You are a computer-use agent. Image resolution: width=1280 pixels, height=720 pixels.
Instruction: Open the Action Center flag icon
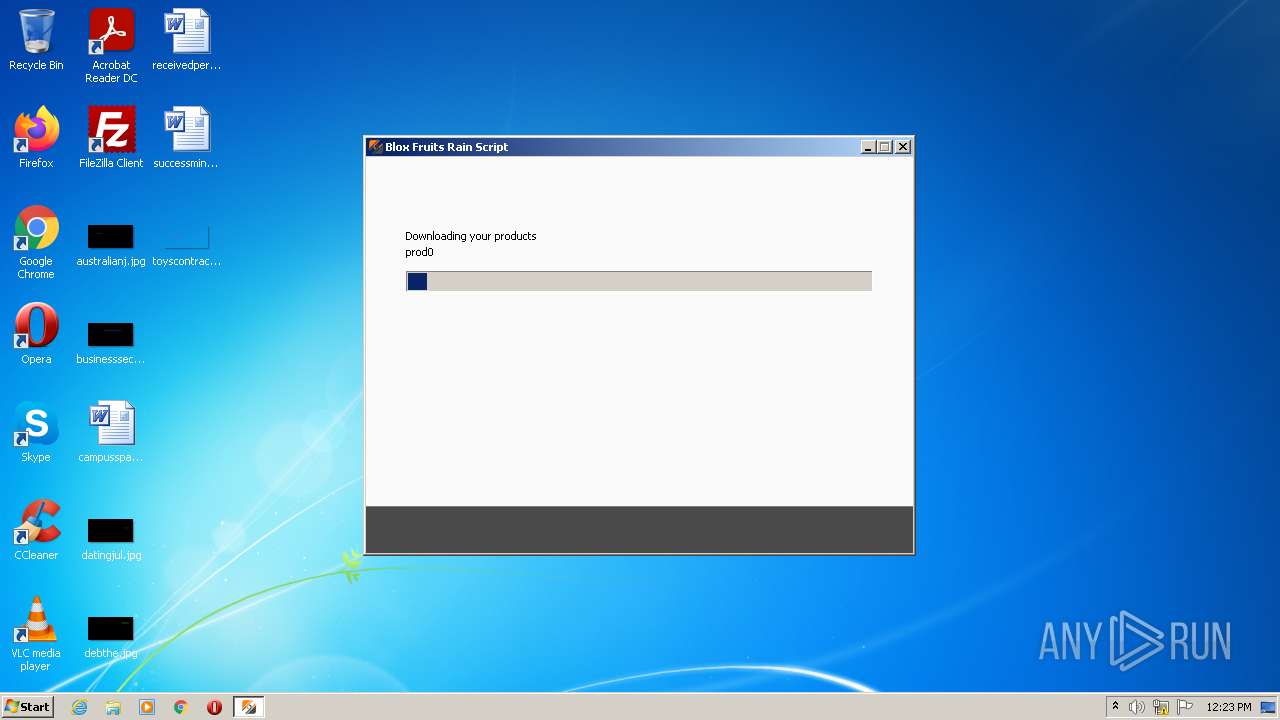coord(1185,707)
